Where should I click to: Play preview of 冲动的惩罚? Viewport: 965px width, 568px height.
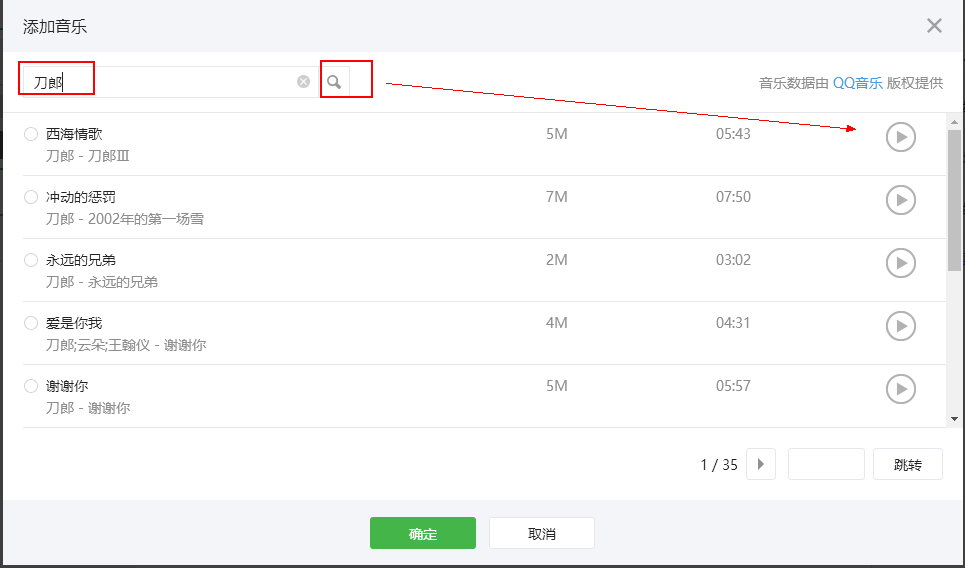pos(900,200)
